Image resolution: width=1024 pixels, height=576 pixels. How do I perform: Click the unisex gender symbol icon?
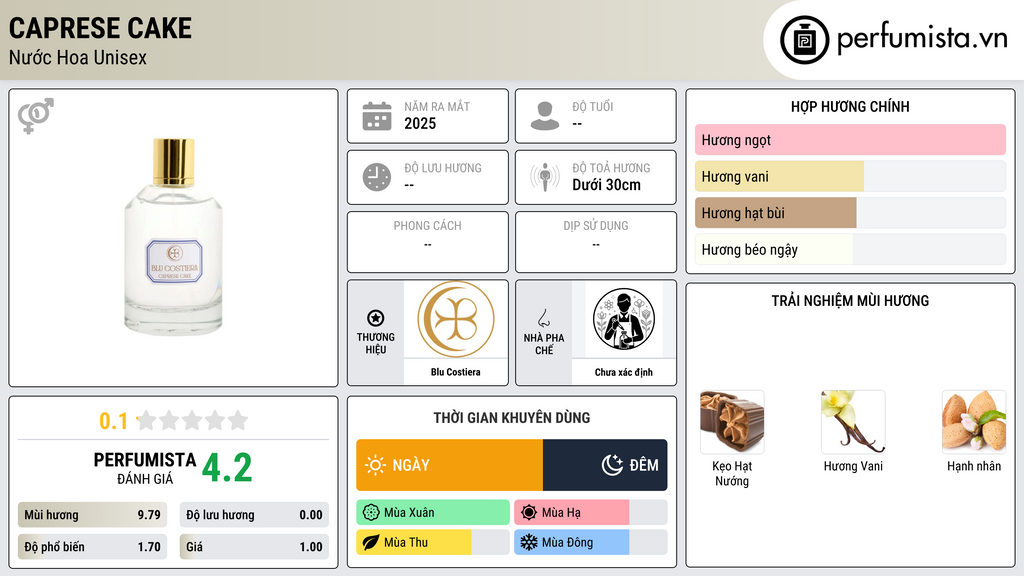[35, 116]
